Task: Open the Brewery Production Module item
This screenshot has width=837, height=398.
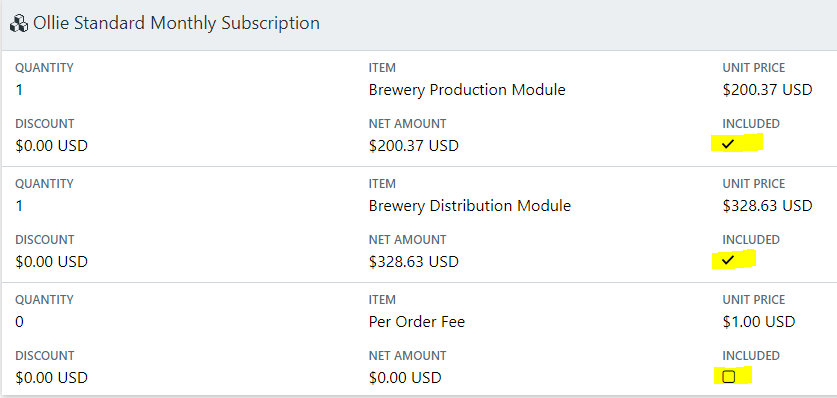Action: [x=467, y=90]
